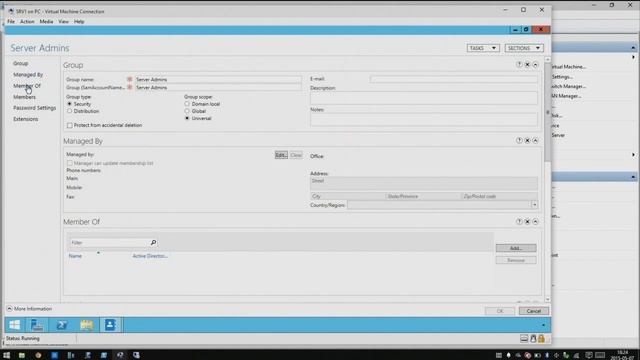This screenshot has width=640, height=360.
Task: Launch Server Manager from the guest taskbar
Action: (x=37, y=325)
